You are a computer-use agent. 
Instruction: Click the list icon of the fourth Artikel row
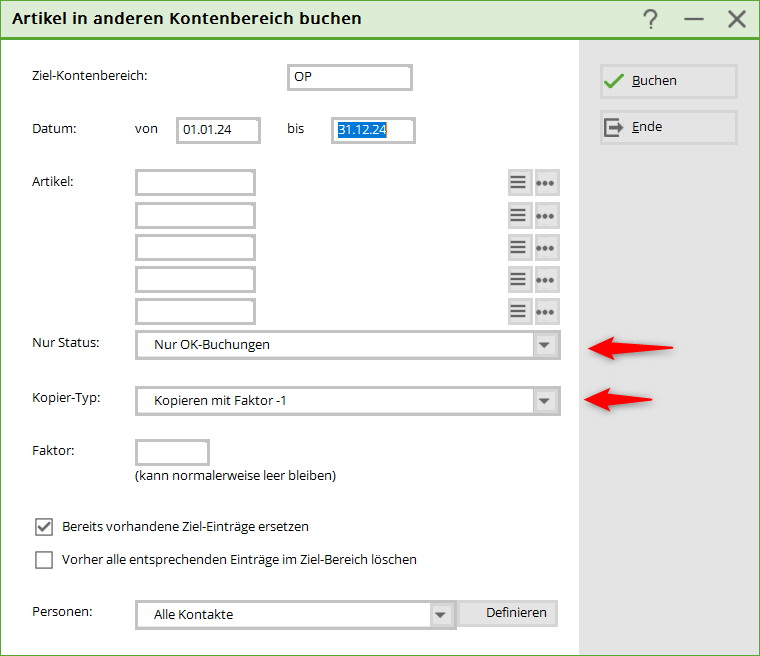(518, 279)
